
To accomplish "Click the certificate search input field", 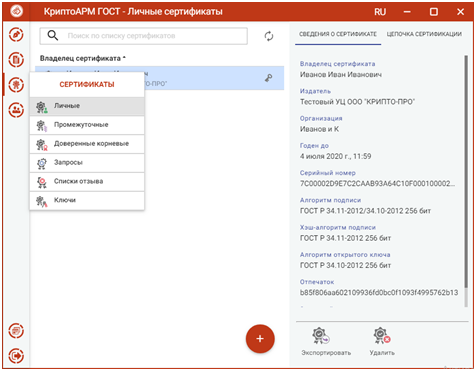I will (143, 36).
